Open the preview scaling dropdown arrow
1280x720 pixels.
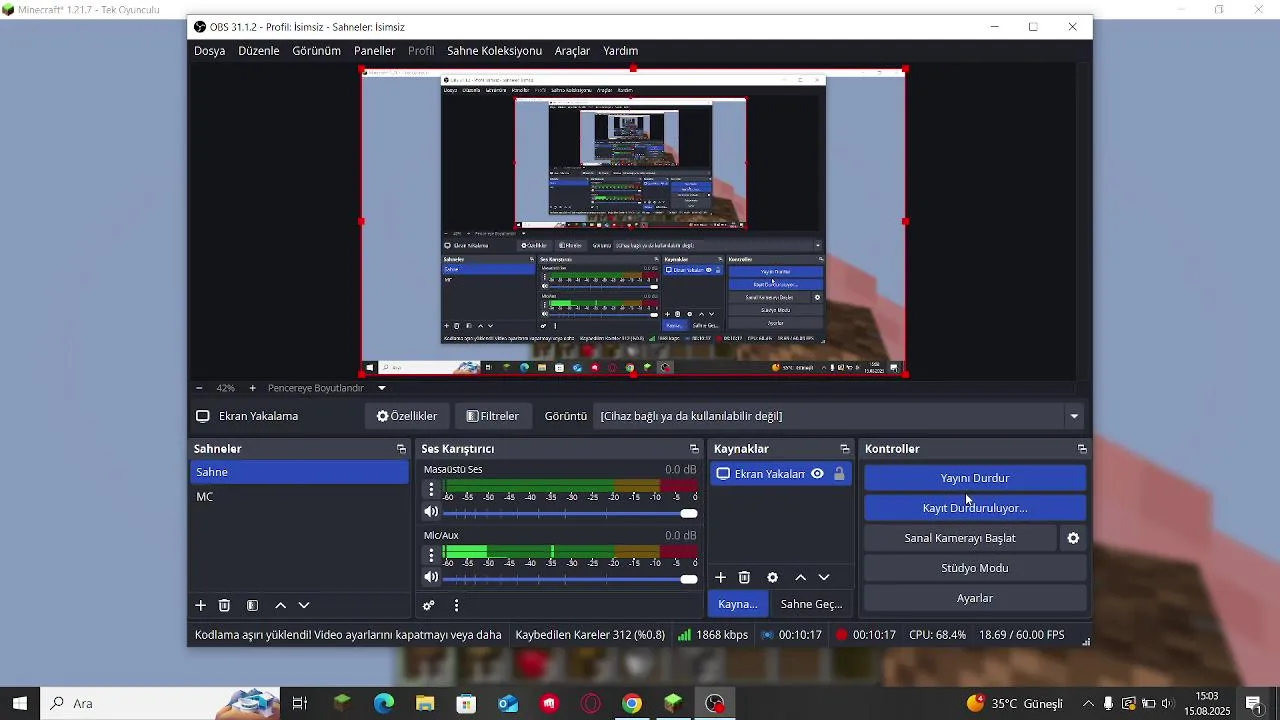pyautogui.click(x=381, y=388)
